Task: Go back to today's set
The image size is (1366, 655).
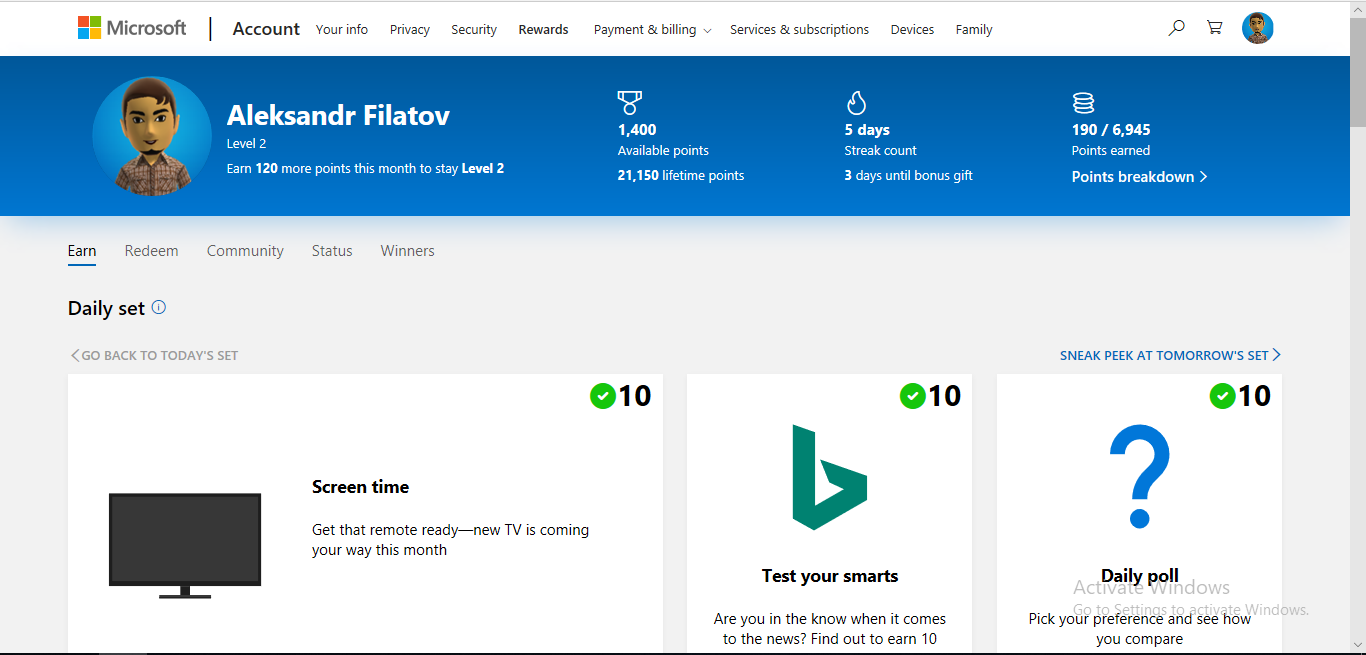Action: (154, 355)
